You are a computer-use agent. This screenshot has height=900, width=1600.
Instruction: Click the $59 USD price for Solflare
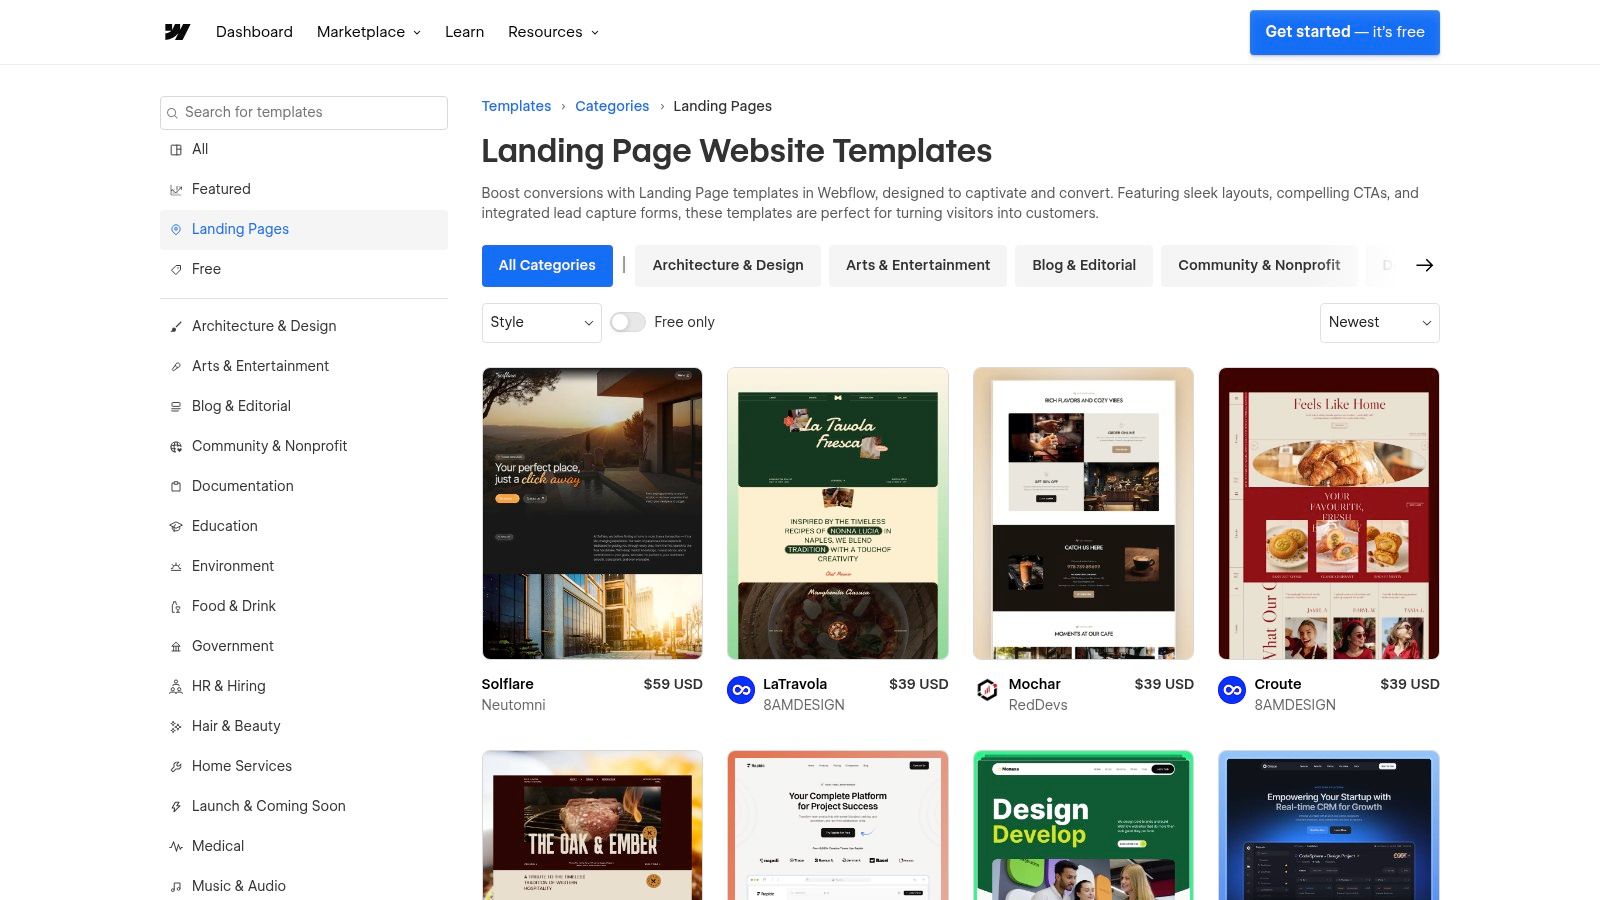tap(673, 684)
